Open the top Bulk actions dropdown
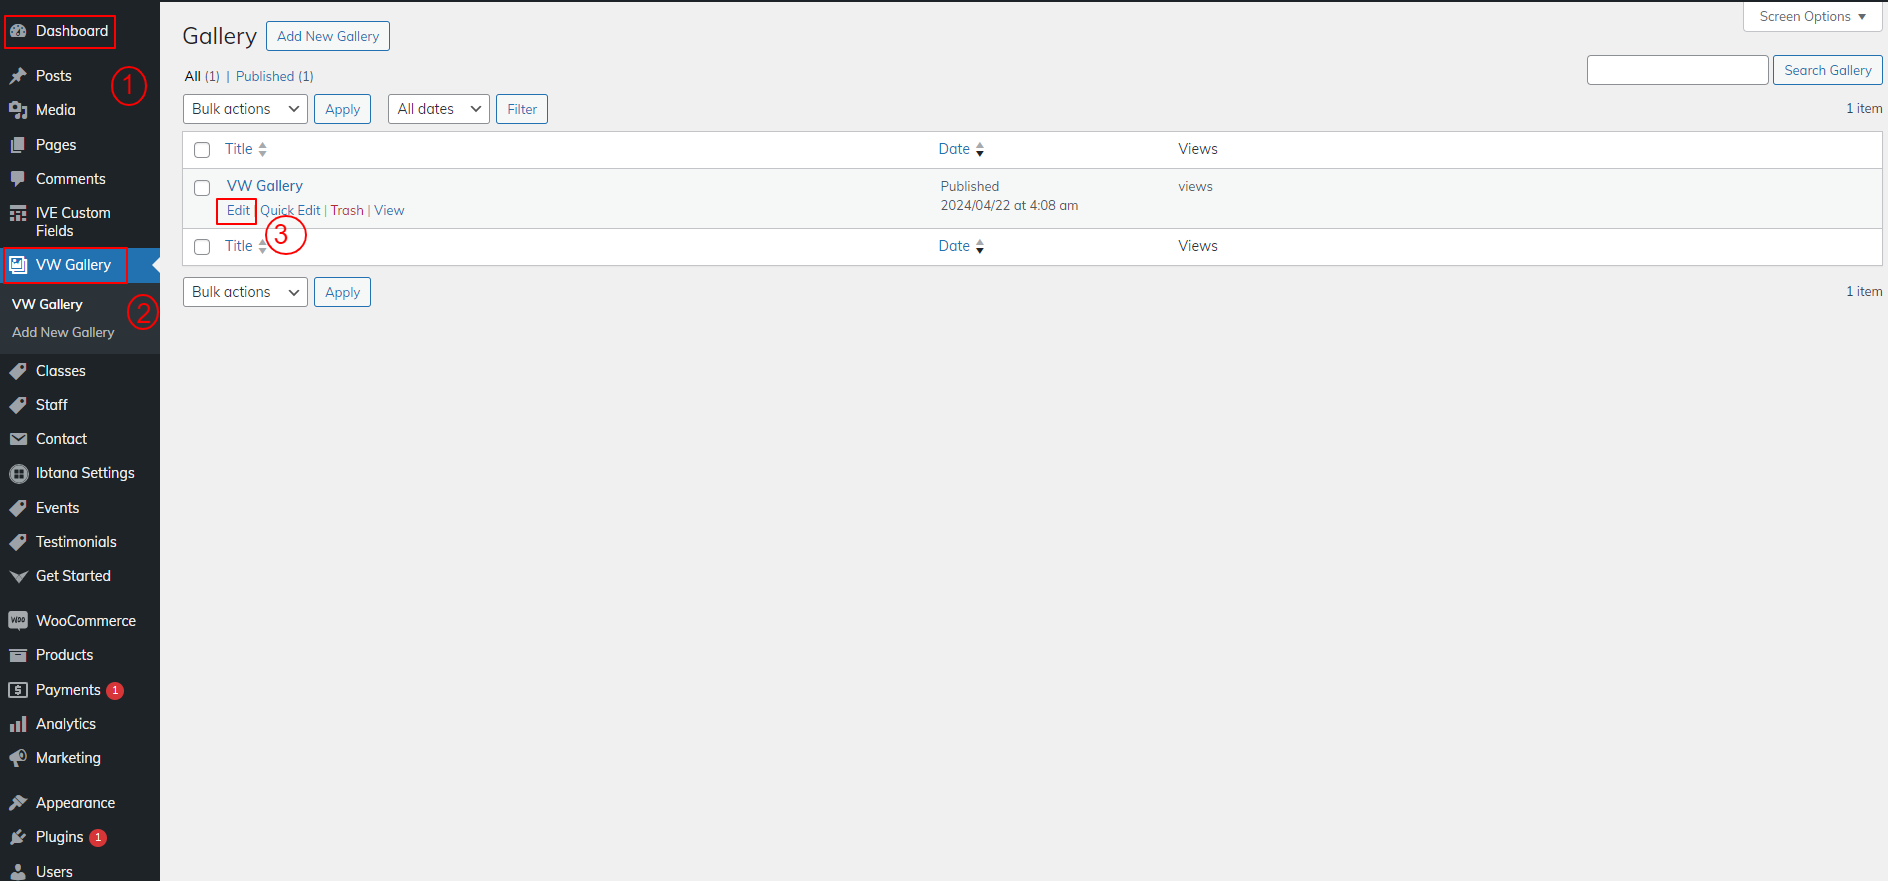Screen dimensions: 1888x881 245,109
